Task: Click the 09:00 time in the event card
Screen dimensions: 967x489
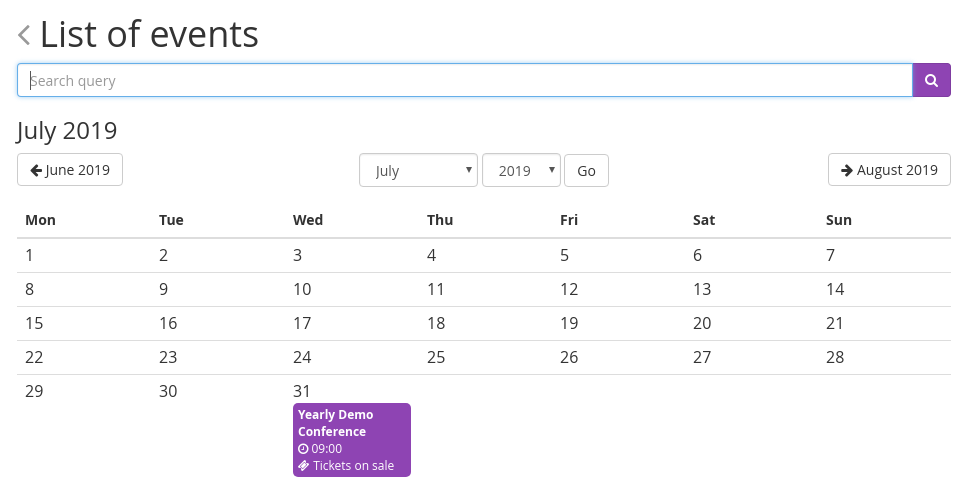Action: point(327,449)
